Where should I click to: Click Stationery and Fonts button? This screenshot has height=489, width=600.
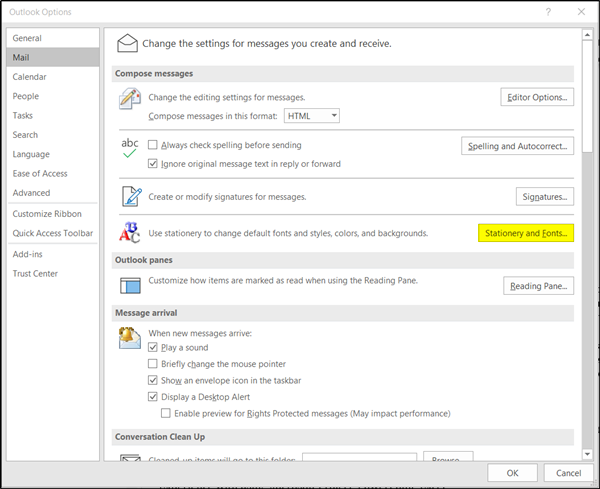(526, 233)
